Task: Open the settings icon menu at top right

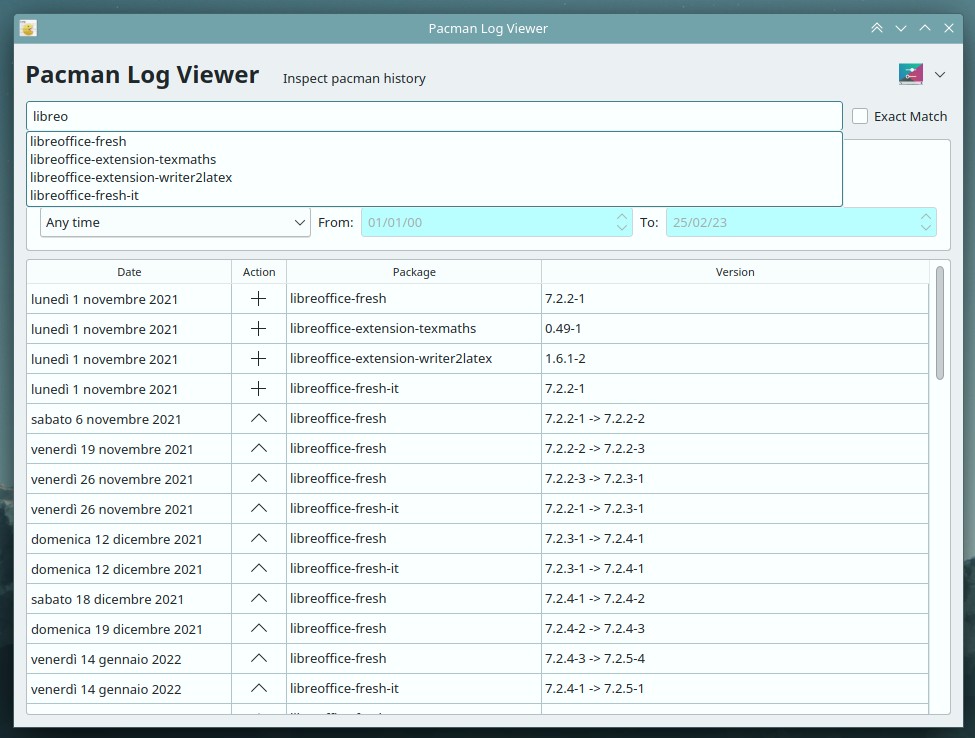Action: (911, 74)
